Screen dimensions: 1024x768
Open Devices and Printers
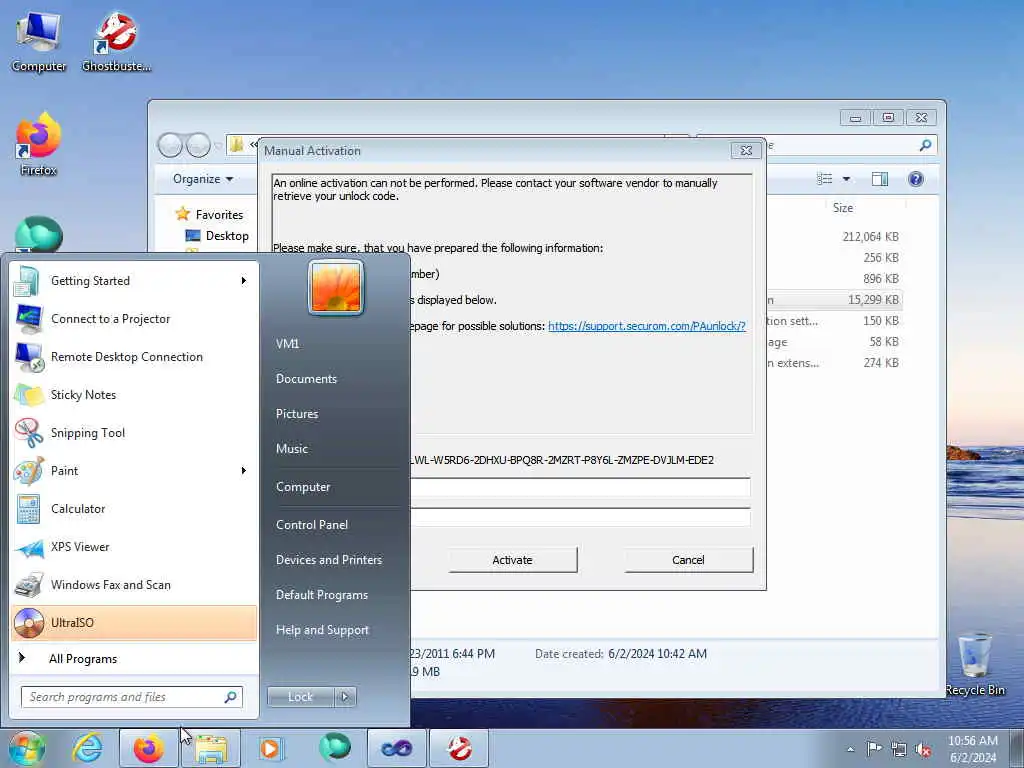(328, 560)
